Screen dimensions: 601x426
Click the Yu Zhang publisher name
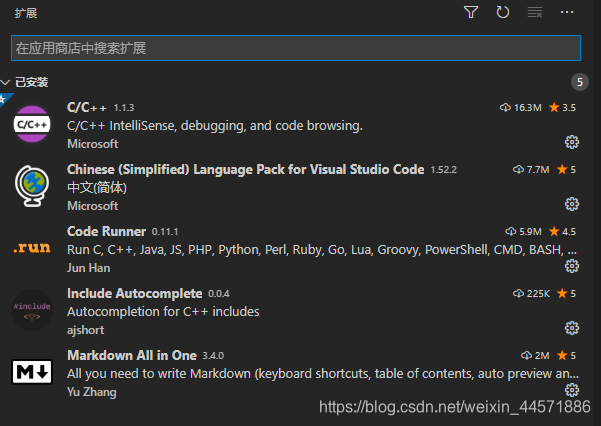(92, 392)
